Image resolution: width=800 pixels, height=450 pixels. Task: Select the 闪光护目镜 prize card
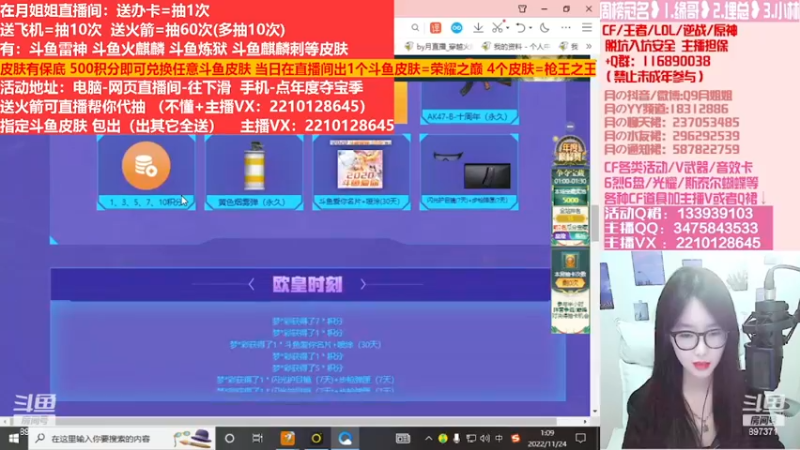pyautogui.click(x=468, y=172)
